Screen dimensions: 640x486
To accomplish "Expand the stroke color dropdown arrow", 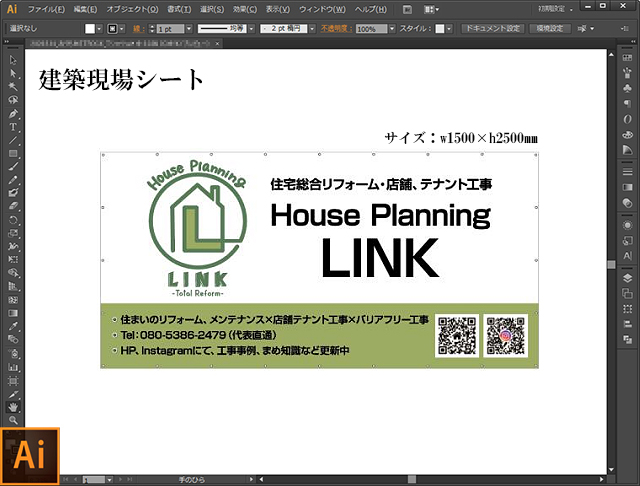I will tap(122, 29).
